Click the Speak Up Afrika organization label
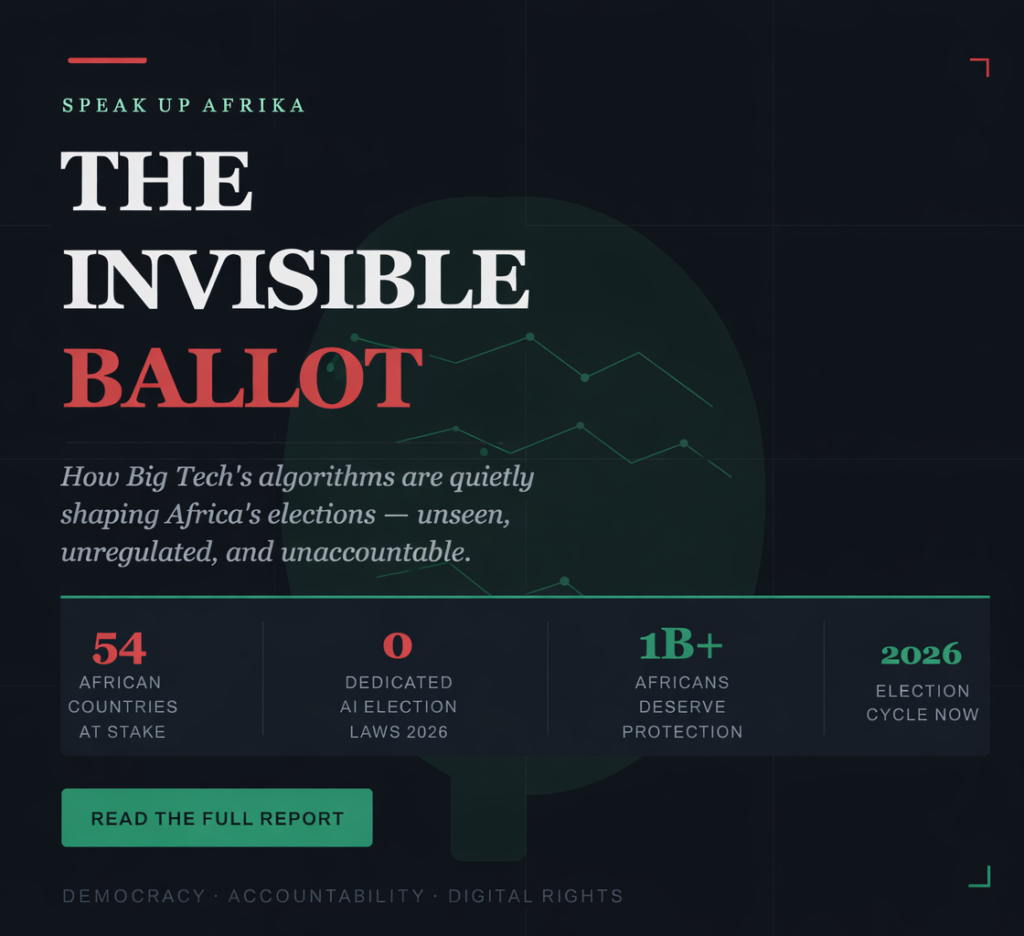The height and width of the screenshot is (936, 1024). click(x=183, y=105)
